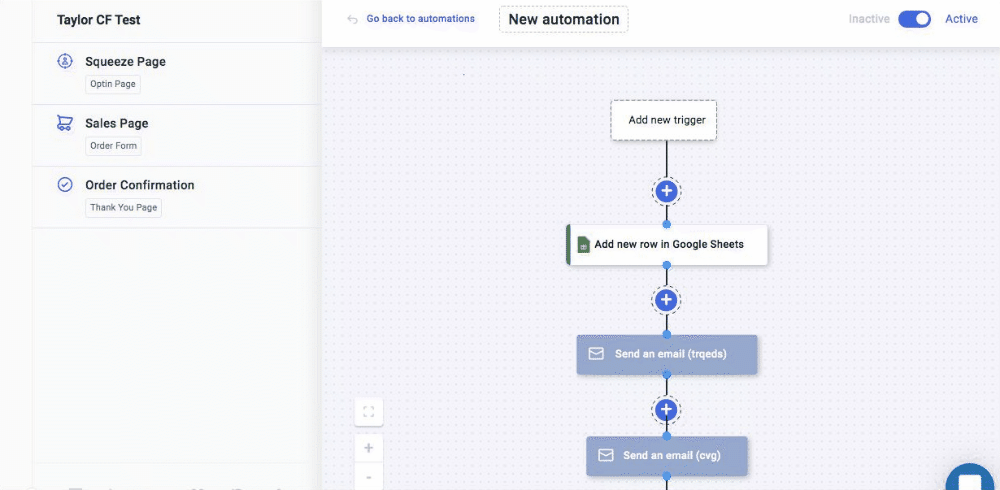Click the Squeeze Page target icon

(x=65, y=61)
